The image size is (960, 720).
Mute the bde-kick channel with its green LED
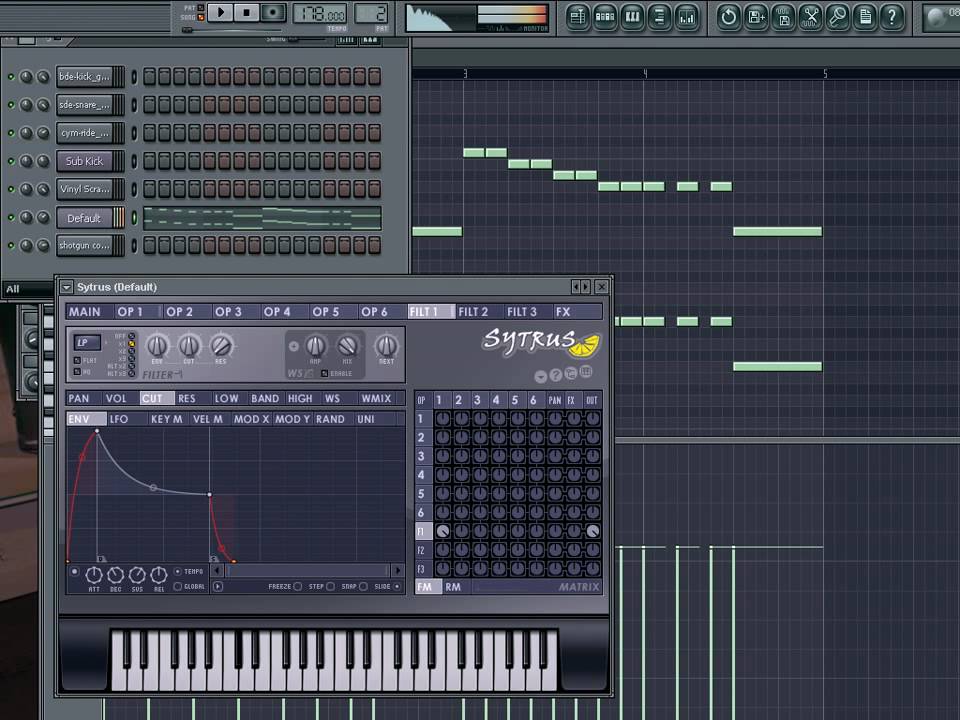(10, 77)
